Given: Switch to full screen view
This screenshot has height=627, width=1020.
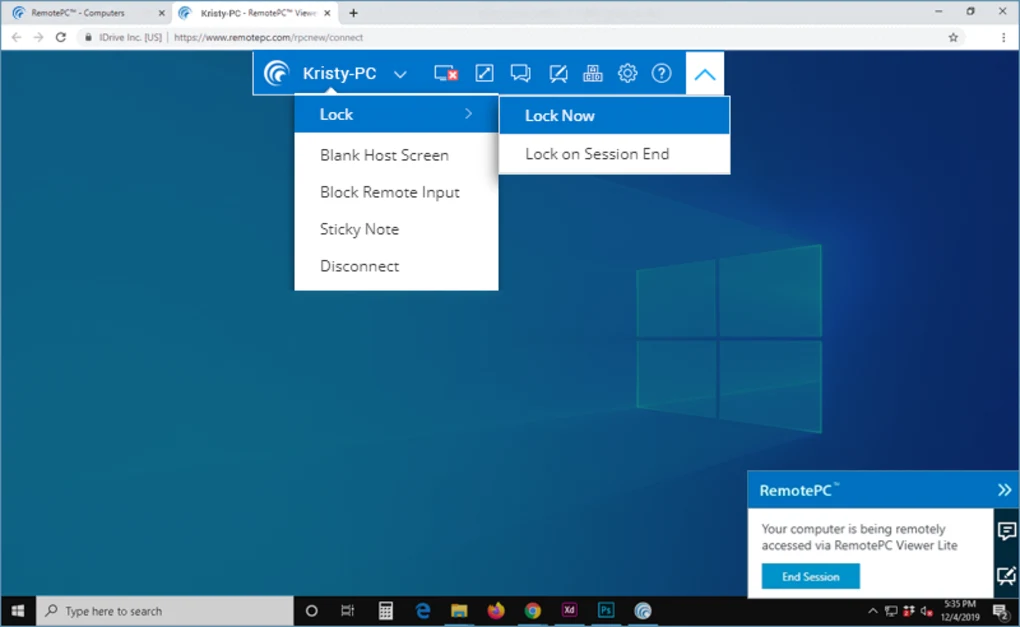Looking at the screenshot, I should (x=484, y=72).
